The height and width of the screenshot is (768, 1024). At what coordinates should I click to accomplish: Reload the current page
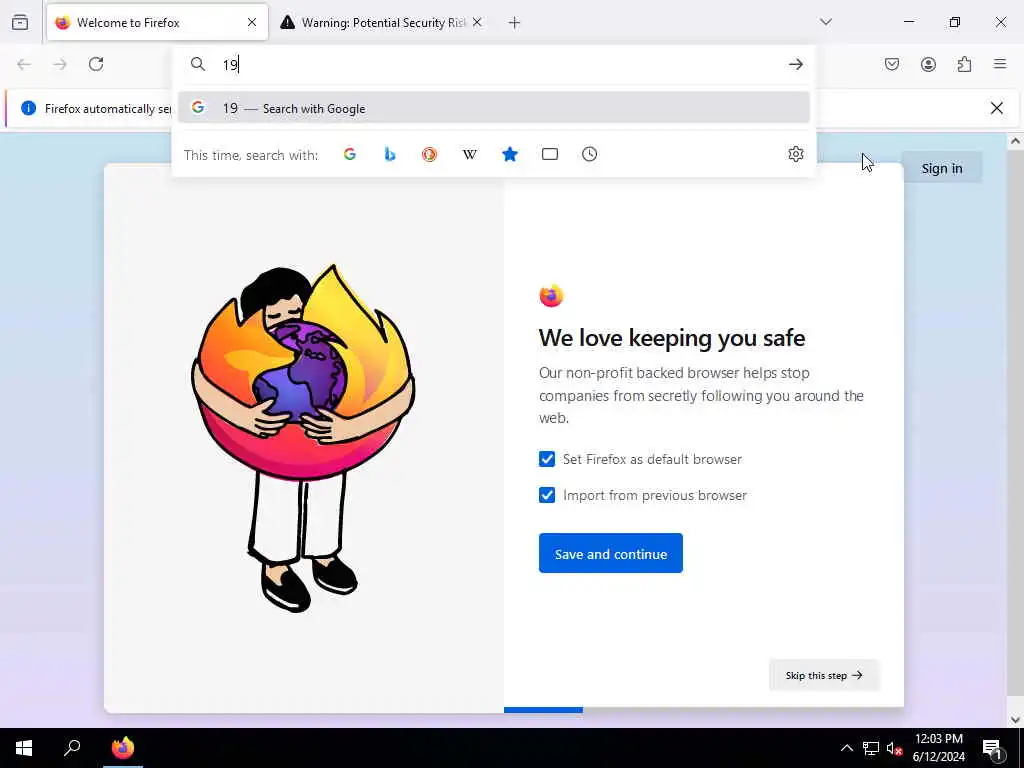96,64
